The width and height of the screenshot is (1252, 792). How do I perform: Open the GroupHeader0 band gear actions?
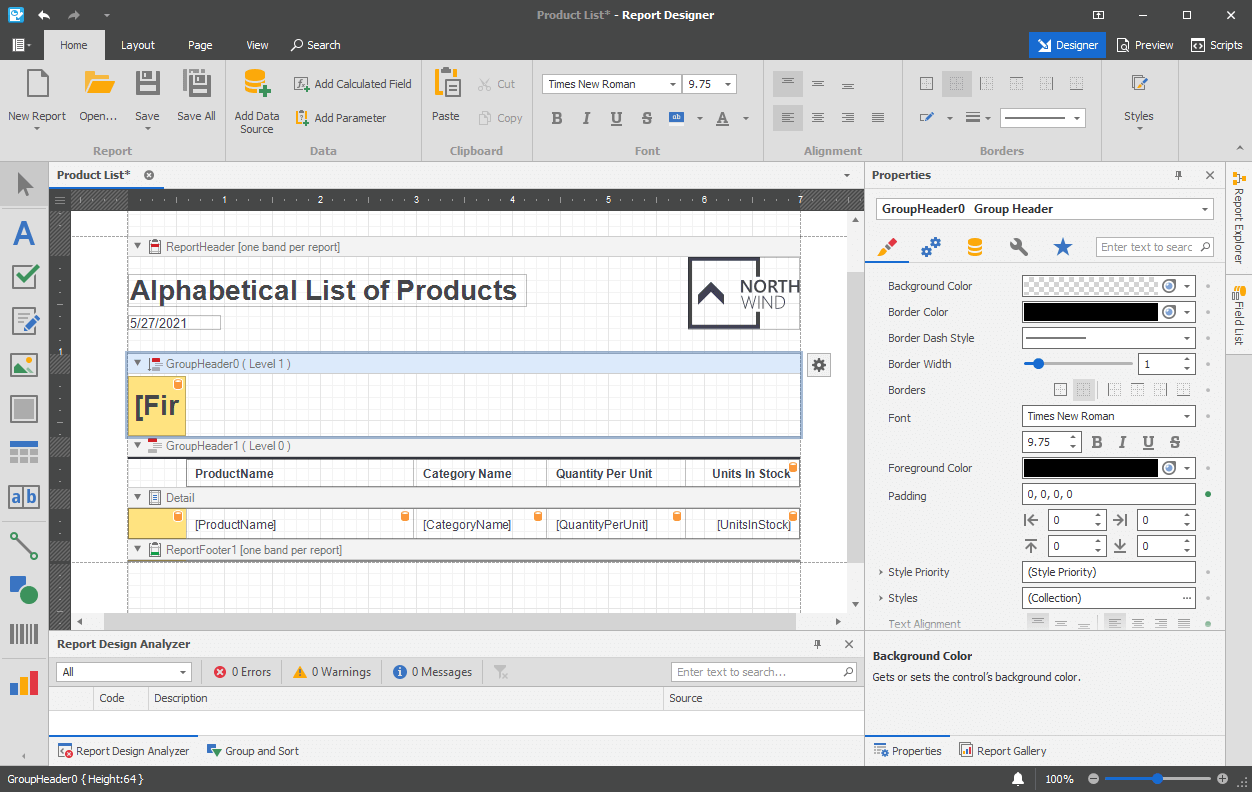click(x=819, y=365)
